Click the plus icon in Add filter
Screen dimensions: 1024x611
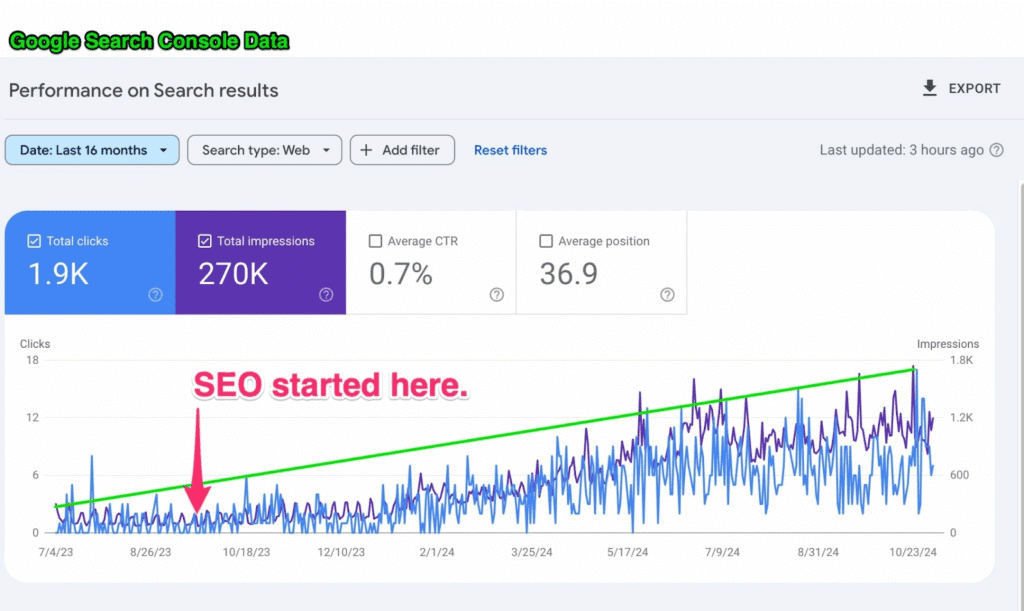point(366,150)
